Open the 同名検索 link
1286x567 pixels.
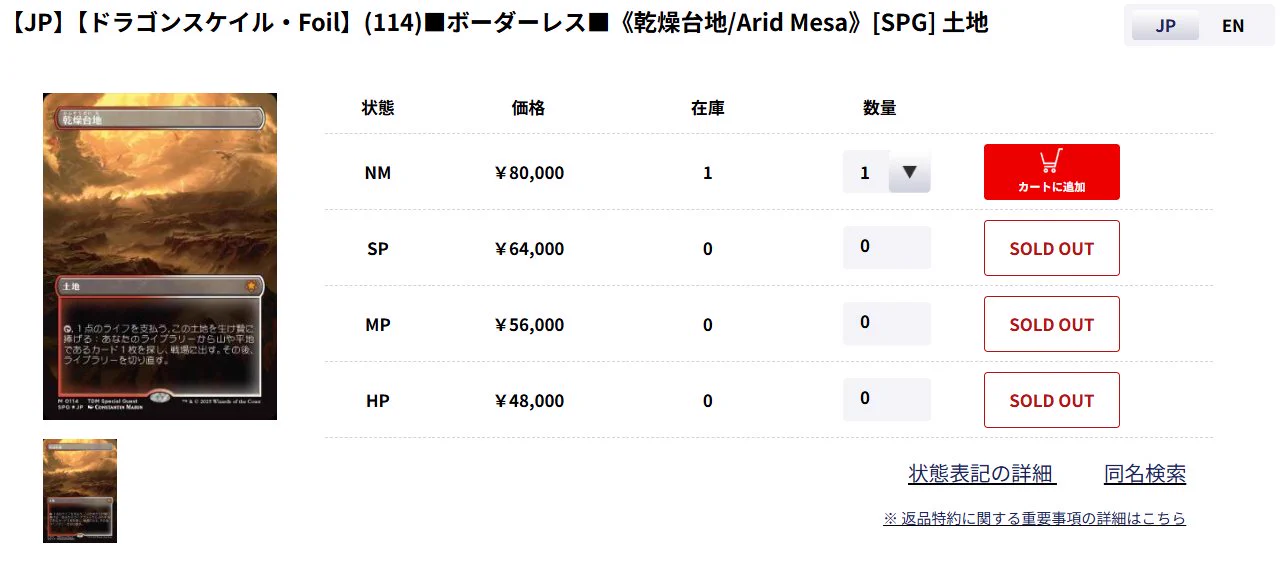pyautogui.click(x=1145, y=474)
